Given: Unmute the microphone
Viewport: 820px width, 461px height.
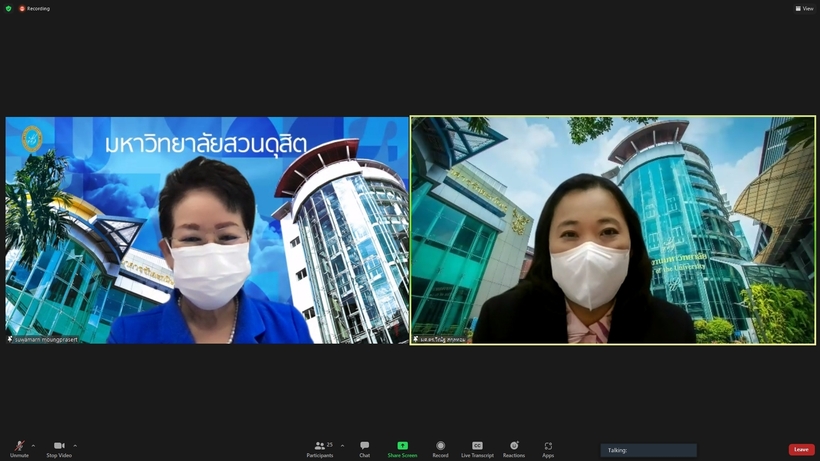Looking at the screenshot, I should click(19, 449).
